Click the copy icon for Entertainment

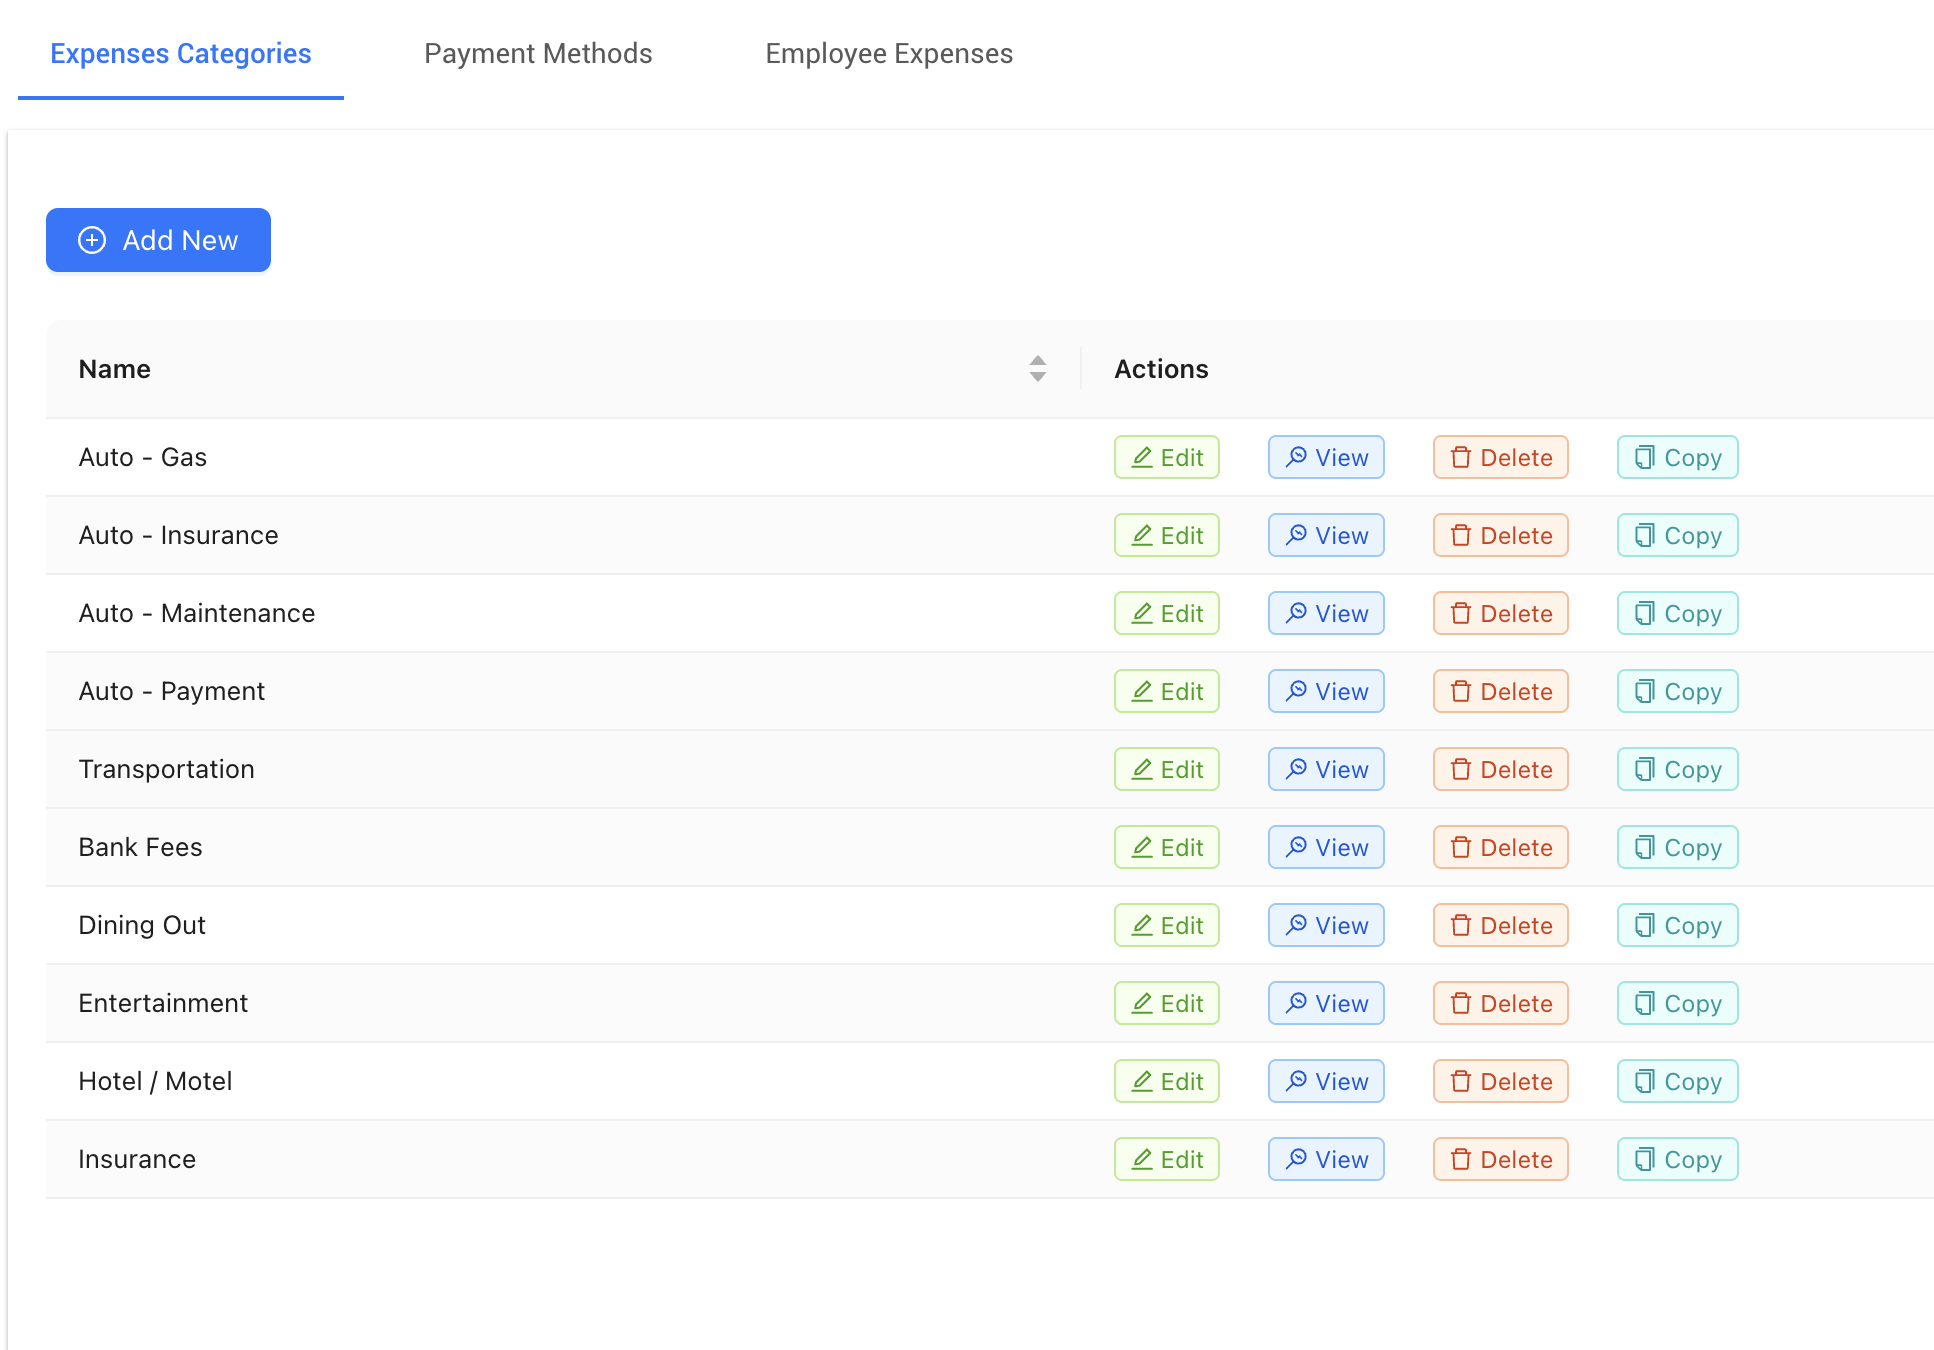1645,1003
